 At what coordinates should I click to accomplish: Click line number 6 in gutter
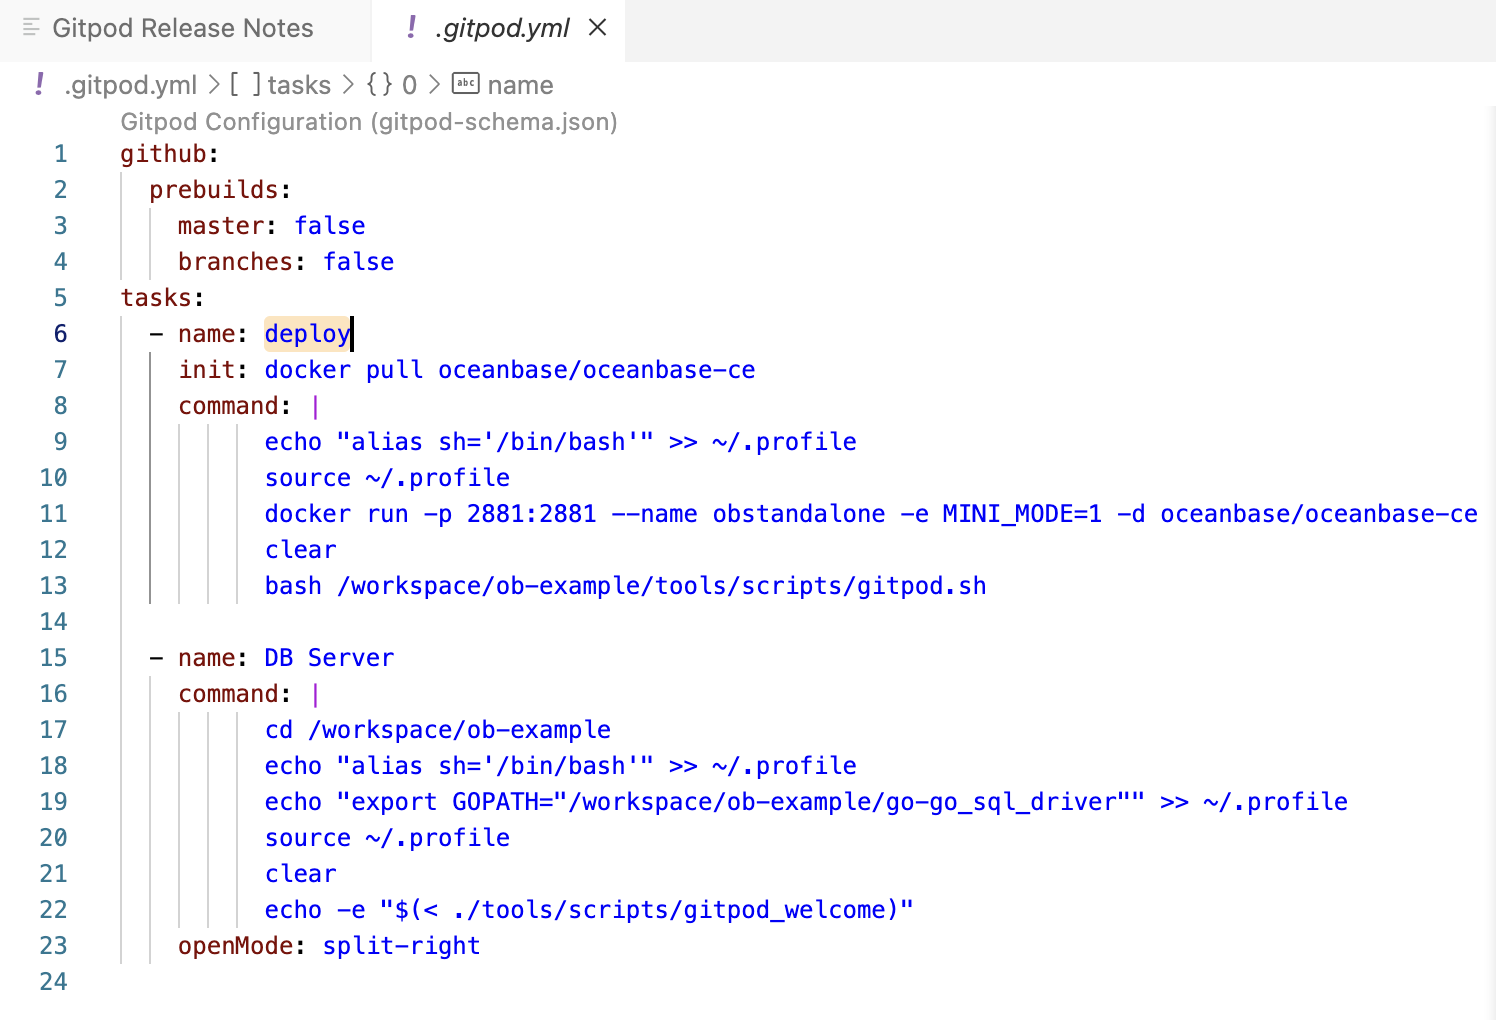pyautogui.click(x=60, y=334)
